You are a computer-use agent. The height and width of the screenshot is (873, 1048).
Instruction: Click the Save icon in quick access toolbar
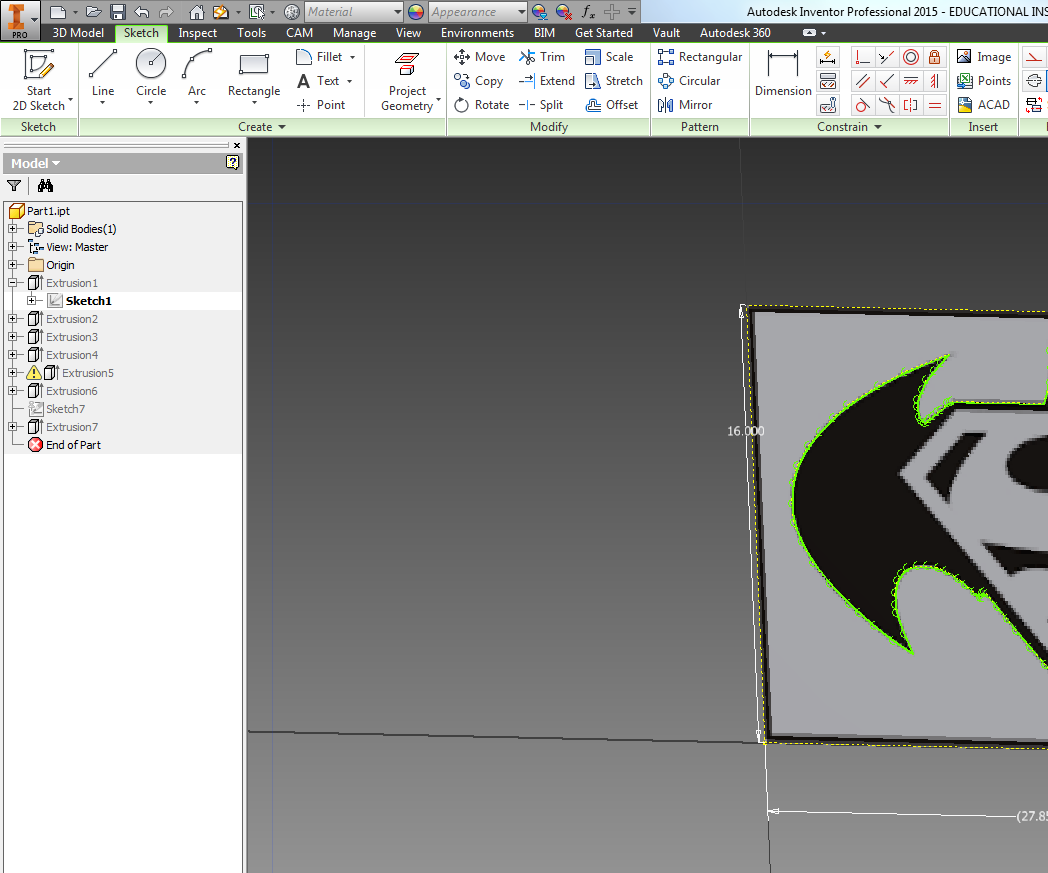(x=118, y=12)
